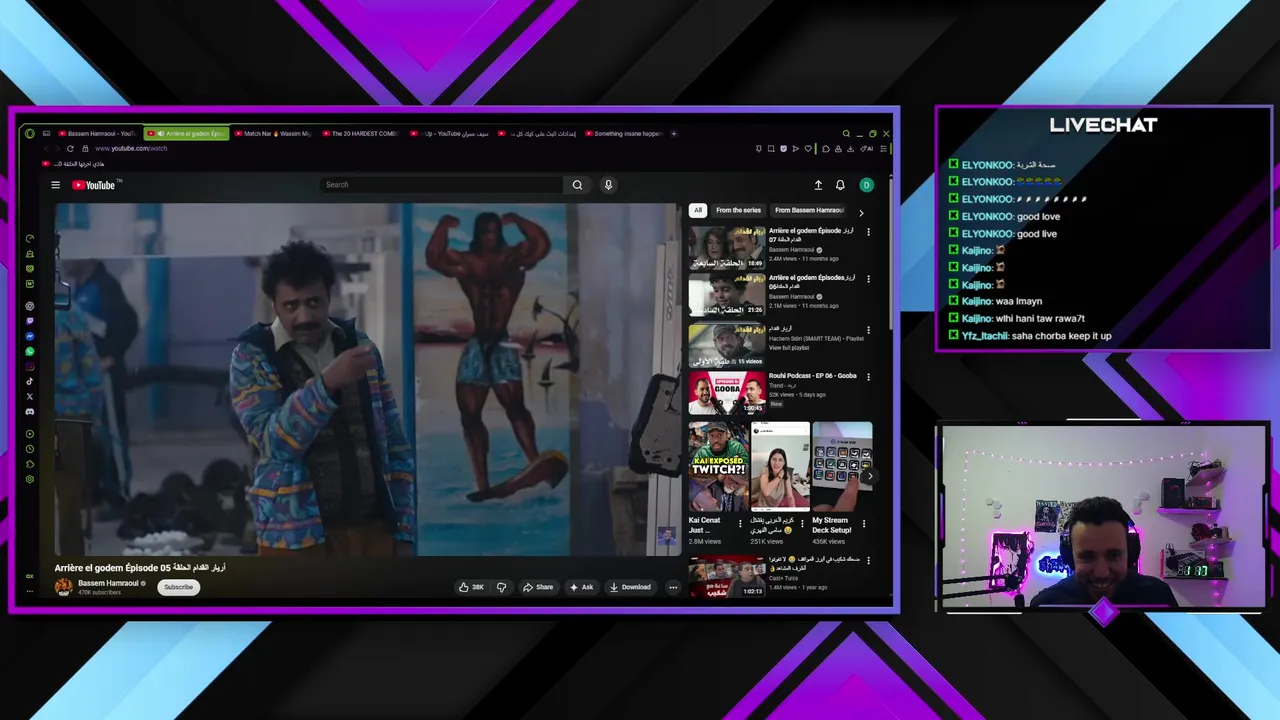Open the browser easy setup menu icon
1280x720 pixels.
tap(883, 148)
